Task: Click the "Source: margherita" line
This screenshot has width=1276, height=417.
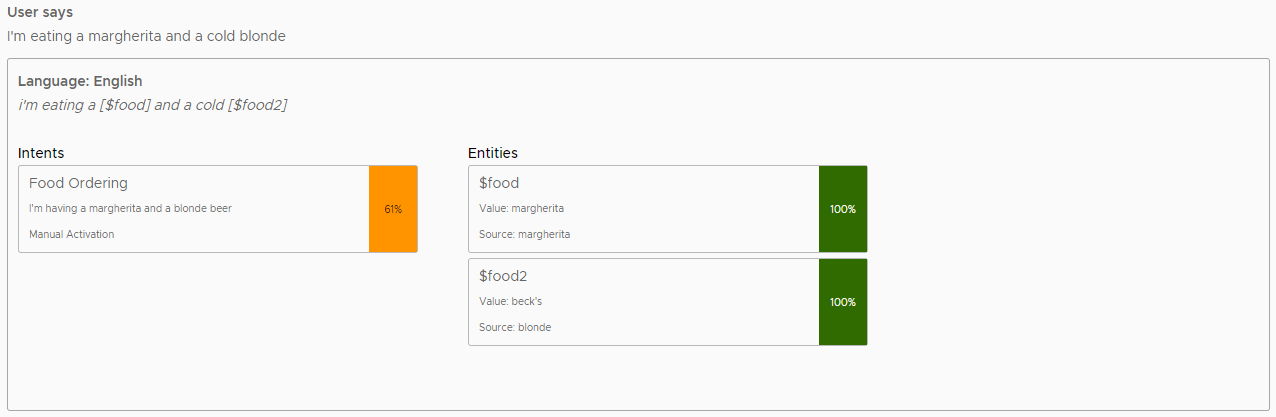Action: point(524,234)
